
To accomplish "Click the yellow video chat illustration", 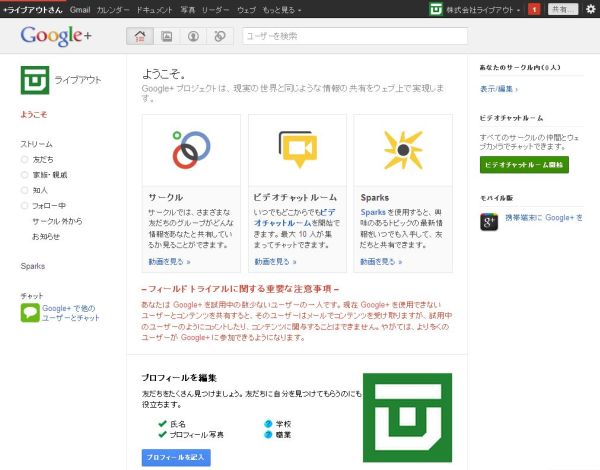I will 298,150.
